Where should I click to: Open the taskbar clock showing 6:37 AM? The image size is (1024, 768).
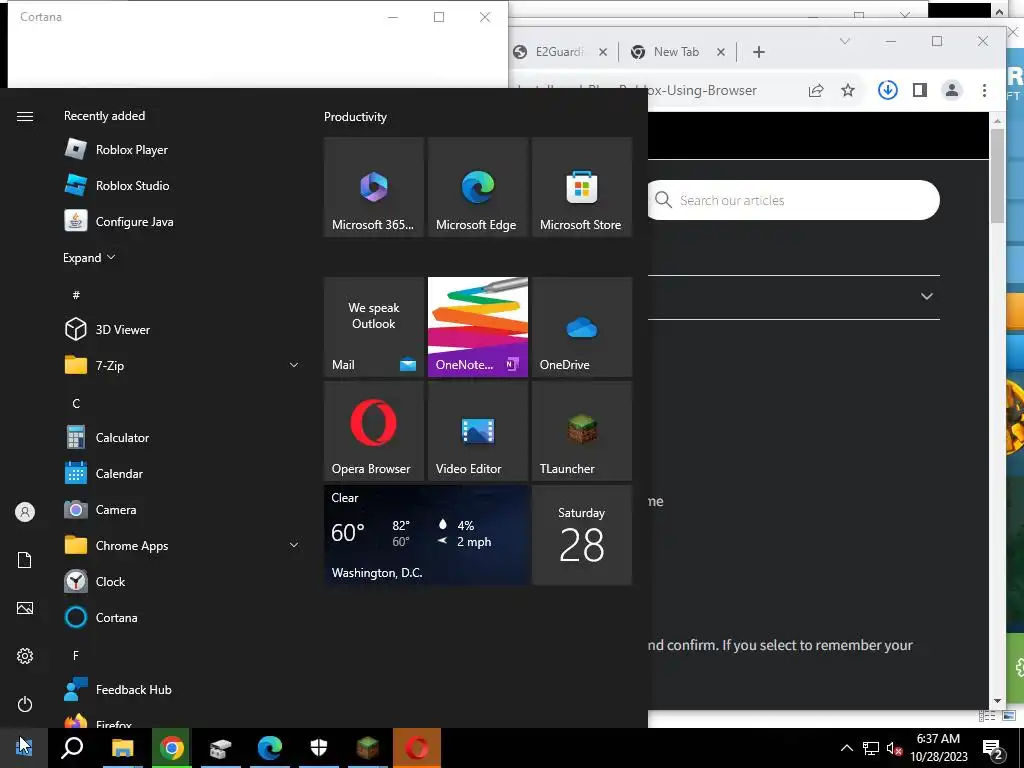938,748
